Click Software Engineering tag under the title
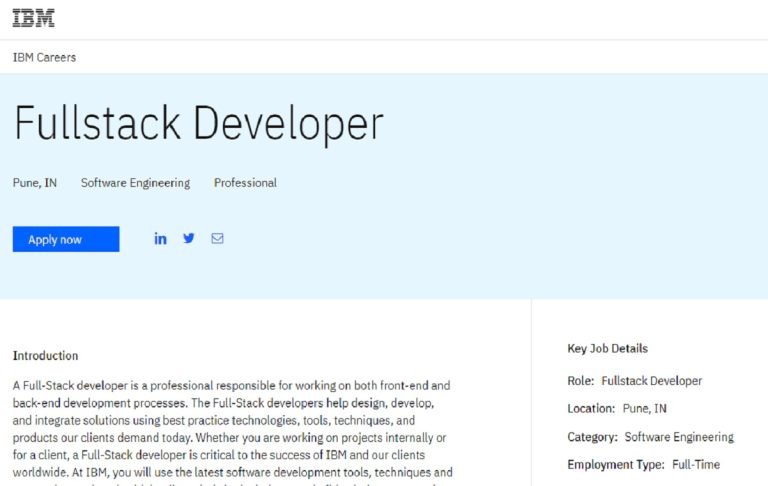 coord(135,183)
